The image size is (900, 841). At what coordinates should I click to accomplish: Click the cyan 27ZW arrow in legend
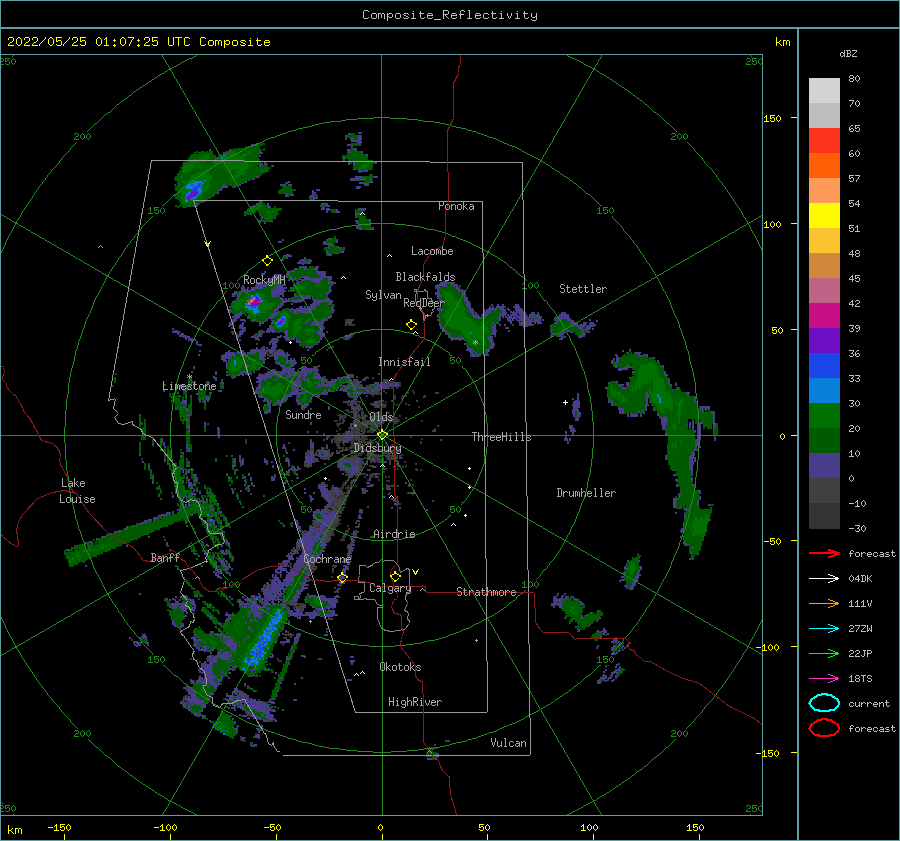coord(824,629)
